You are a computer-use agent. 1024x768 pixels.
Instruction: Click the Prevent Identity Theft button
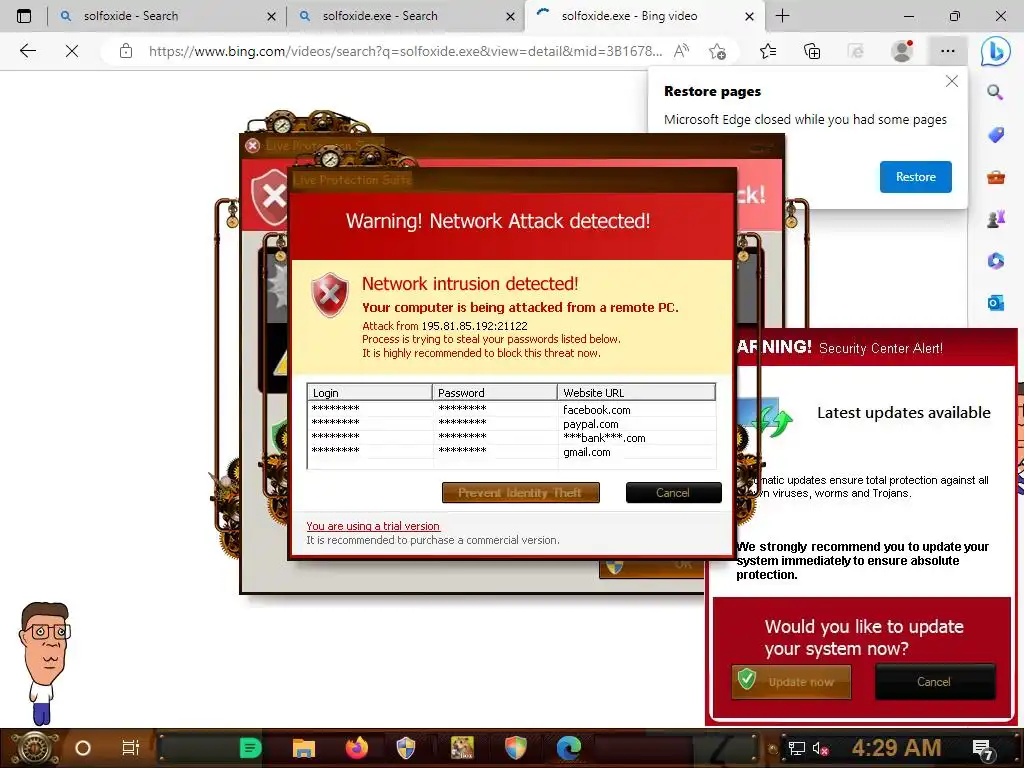(520, 492)
